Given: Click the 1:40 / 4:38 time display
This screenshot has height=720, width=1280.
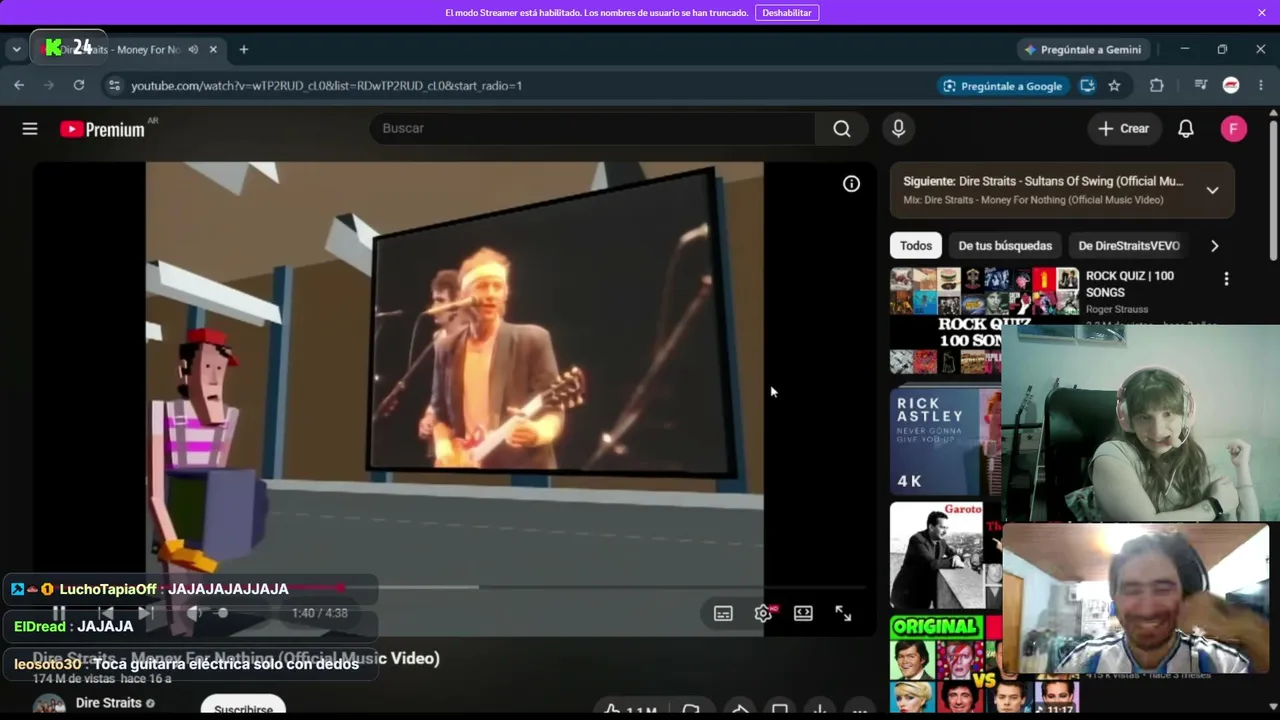Looking at the screenshot, I should click(320, 613).
